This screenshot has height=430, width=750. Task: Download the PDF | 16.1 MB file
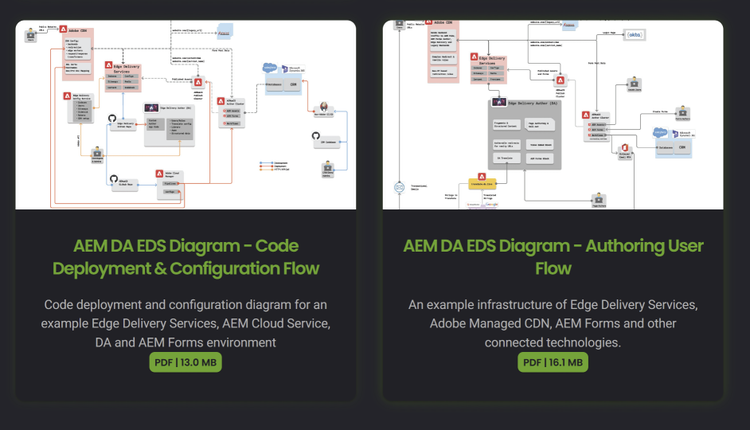[x=553, y=363]
